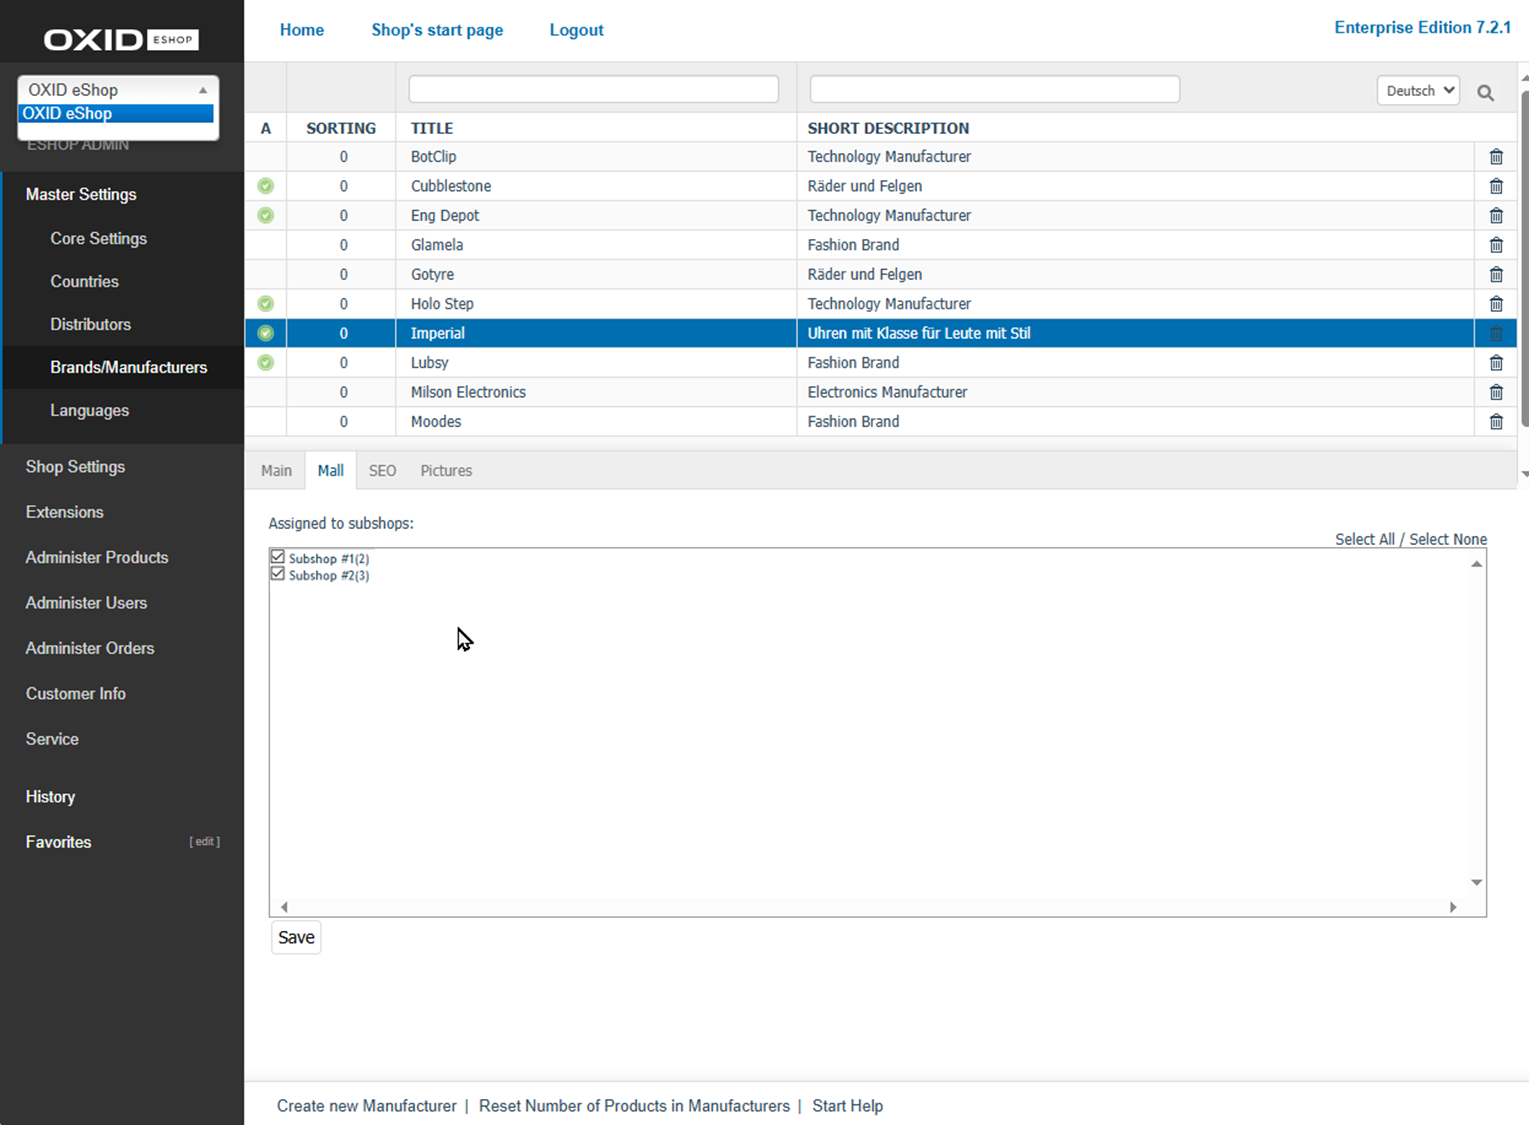The height and width of the screenshot is (1125, 1529).
Task: Select the Milson Electronics row
Action: (x=881, y=392)
